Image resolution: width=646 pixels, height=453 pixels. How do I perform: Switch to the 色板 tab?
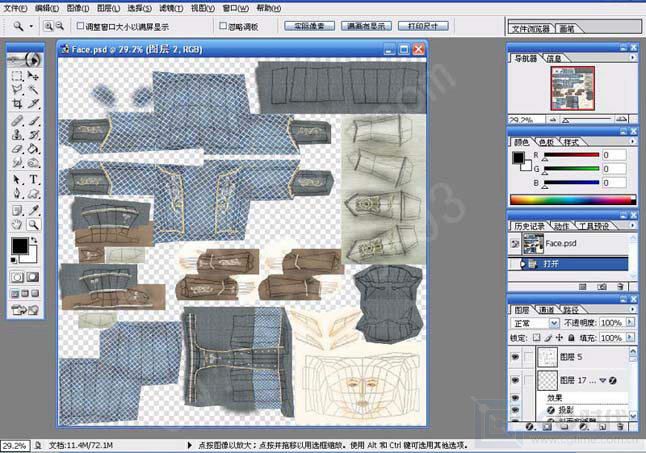pyautogui.click(x=546, y=142)
